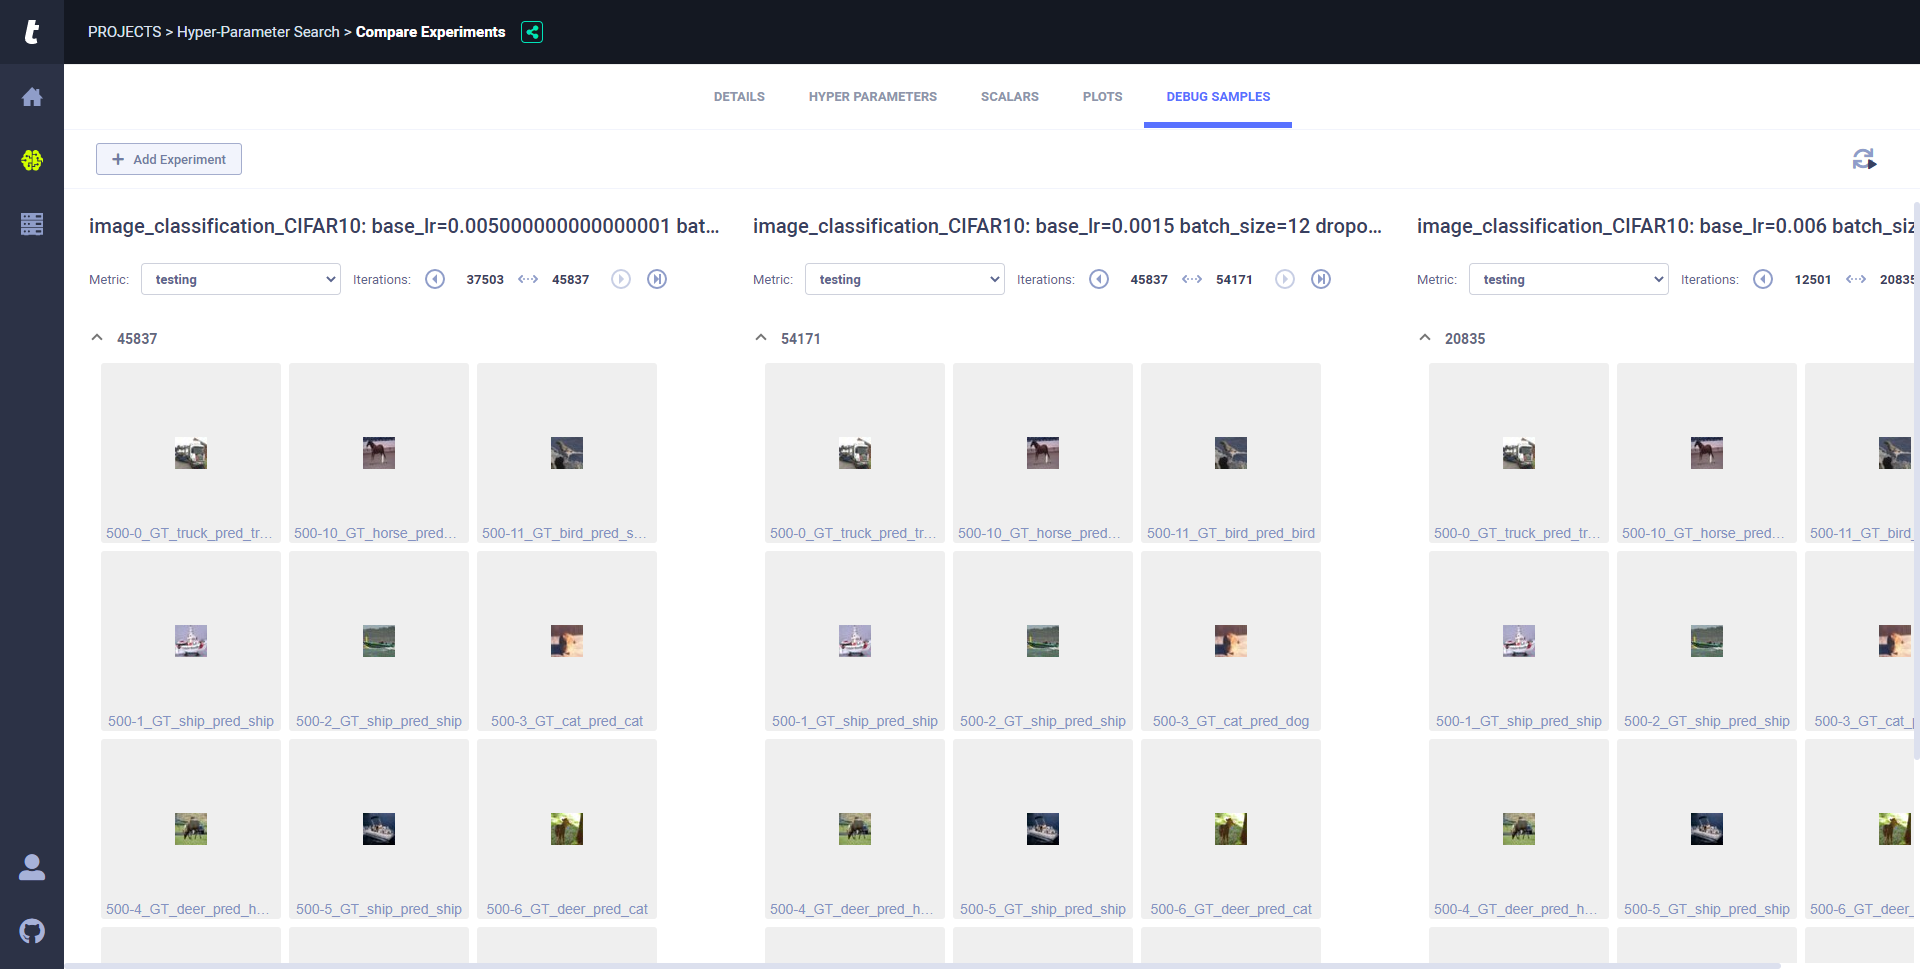Collapse iteration 45837 section
The width and height of the screenshot is (1920, 969).
coord(97,338)
